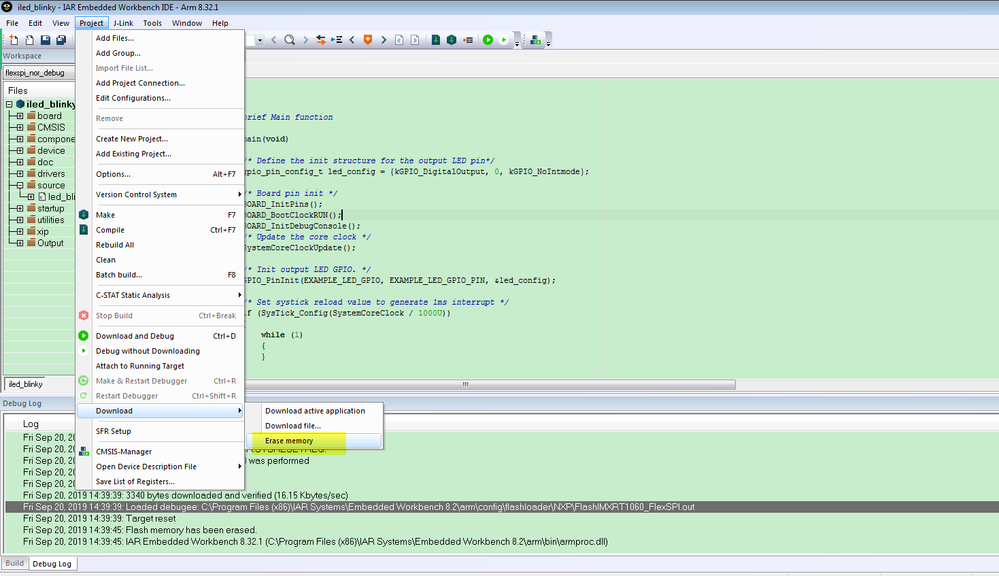Screen dimensions: 999x576
Task: Expand the board folder in workspace tree
Action: [20, 116]
